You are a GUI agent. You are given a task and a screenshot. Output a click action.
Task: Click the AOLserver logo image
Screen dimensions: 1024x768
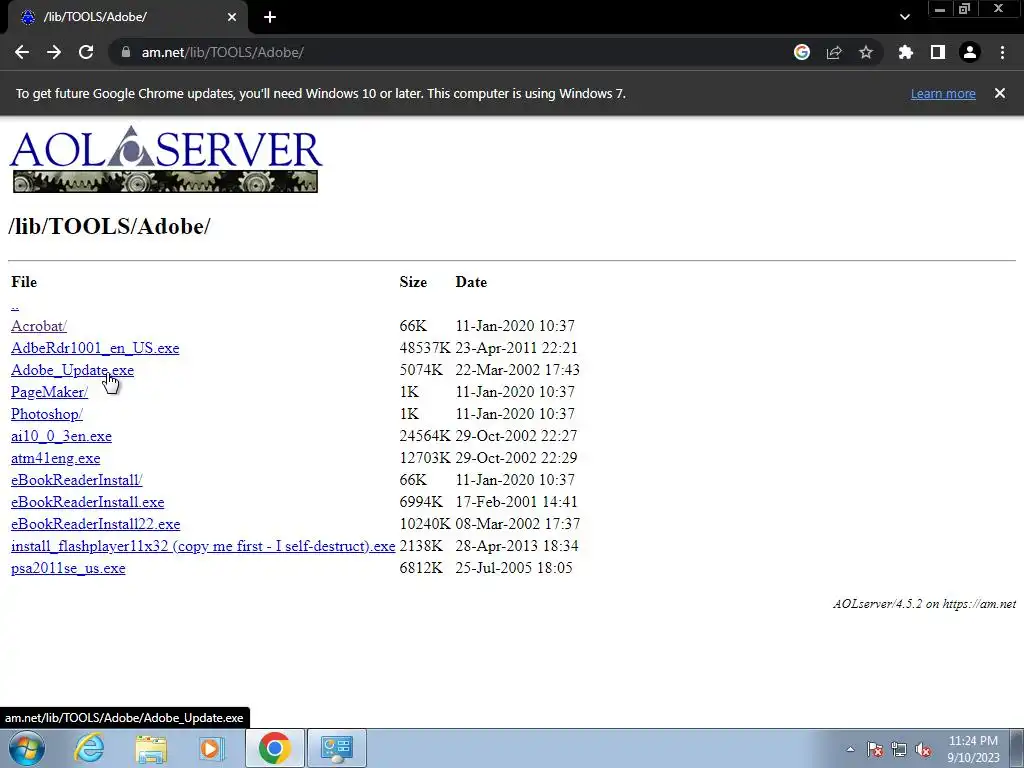click(x=165, y=159)
